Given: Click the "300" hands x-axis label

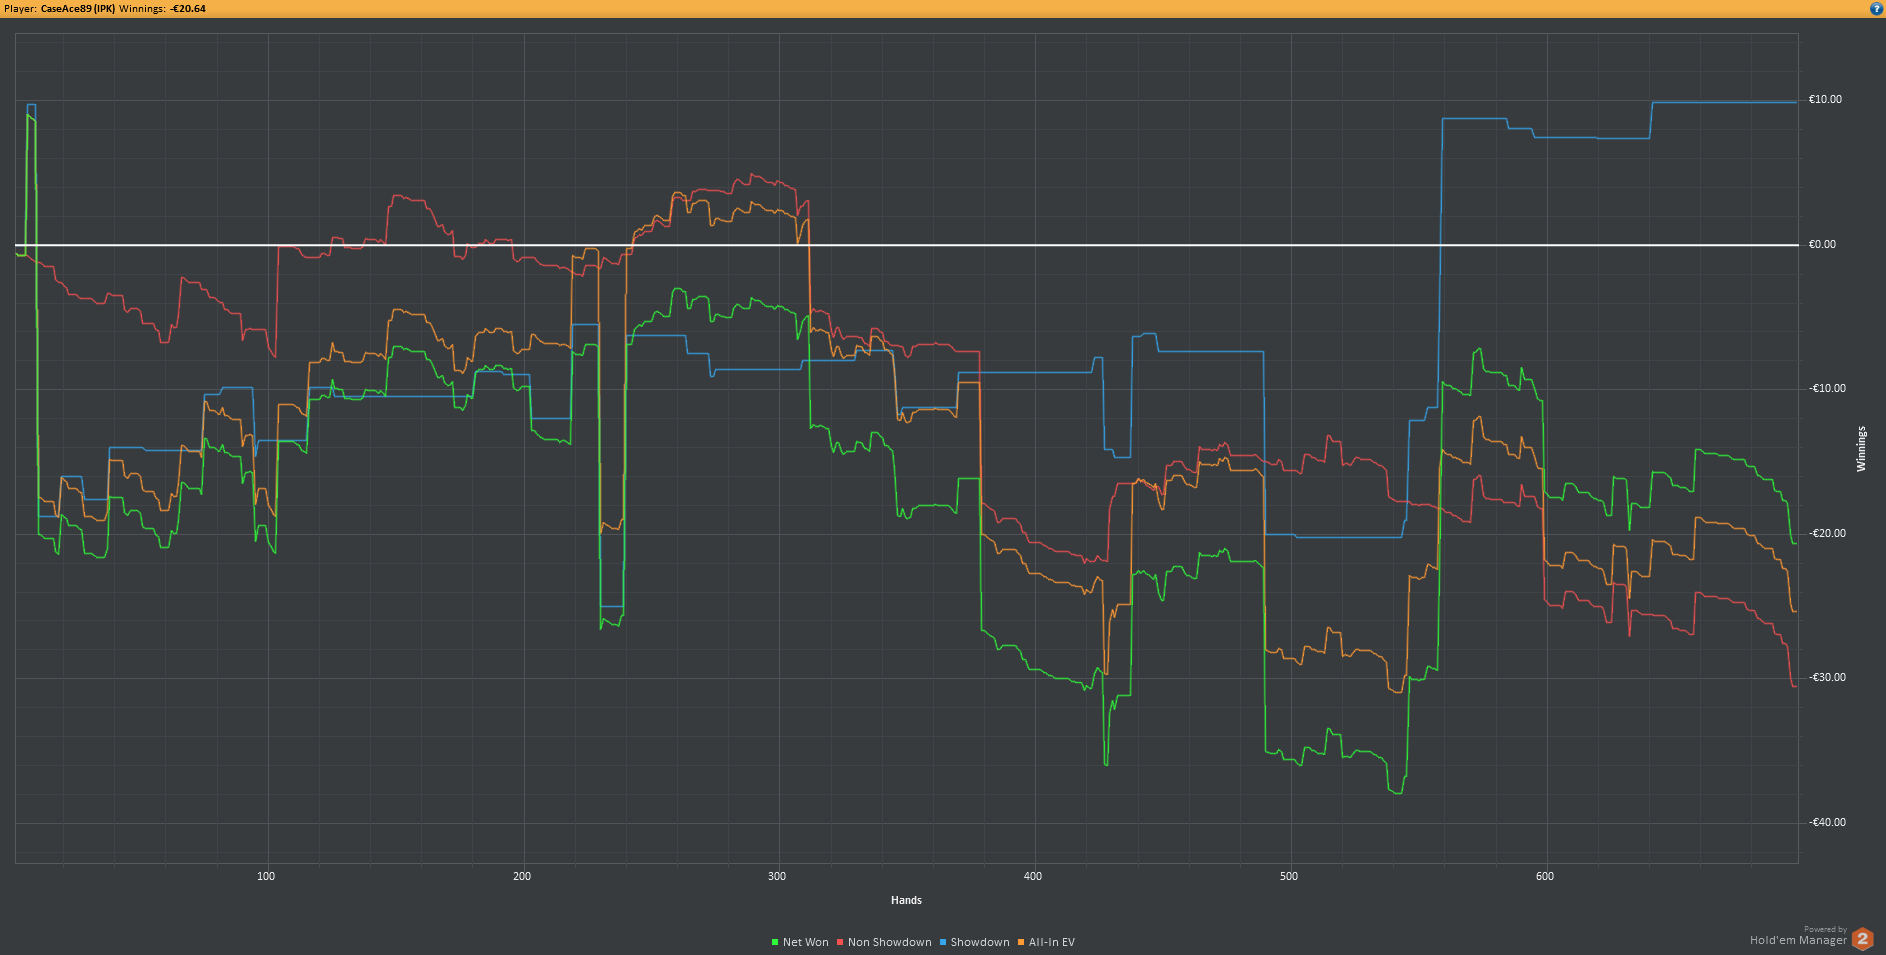Looking at the screenshot, I should tap(777, 877).
